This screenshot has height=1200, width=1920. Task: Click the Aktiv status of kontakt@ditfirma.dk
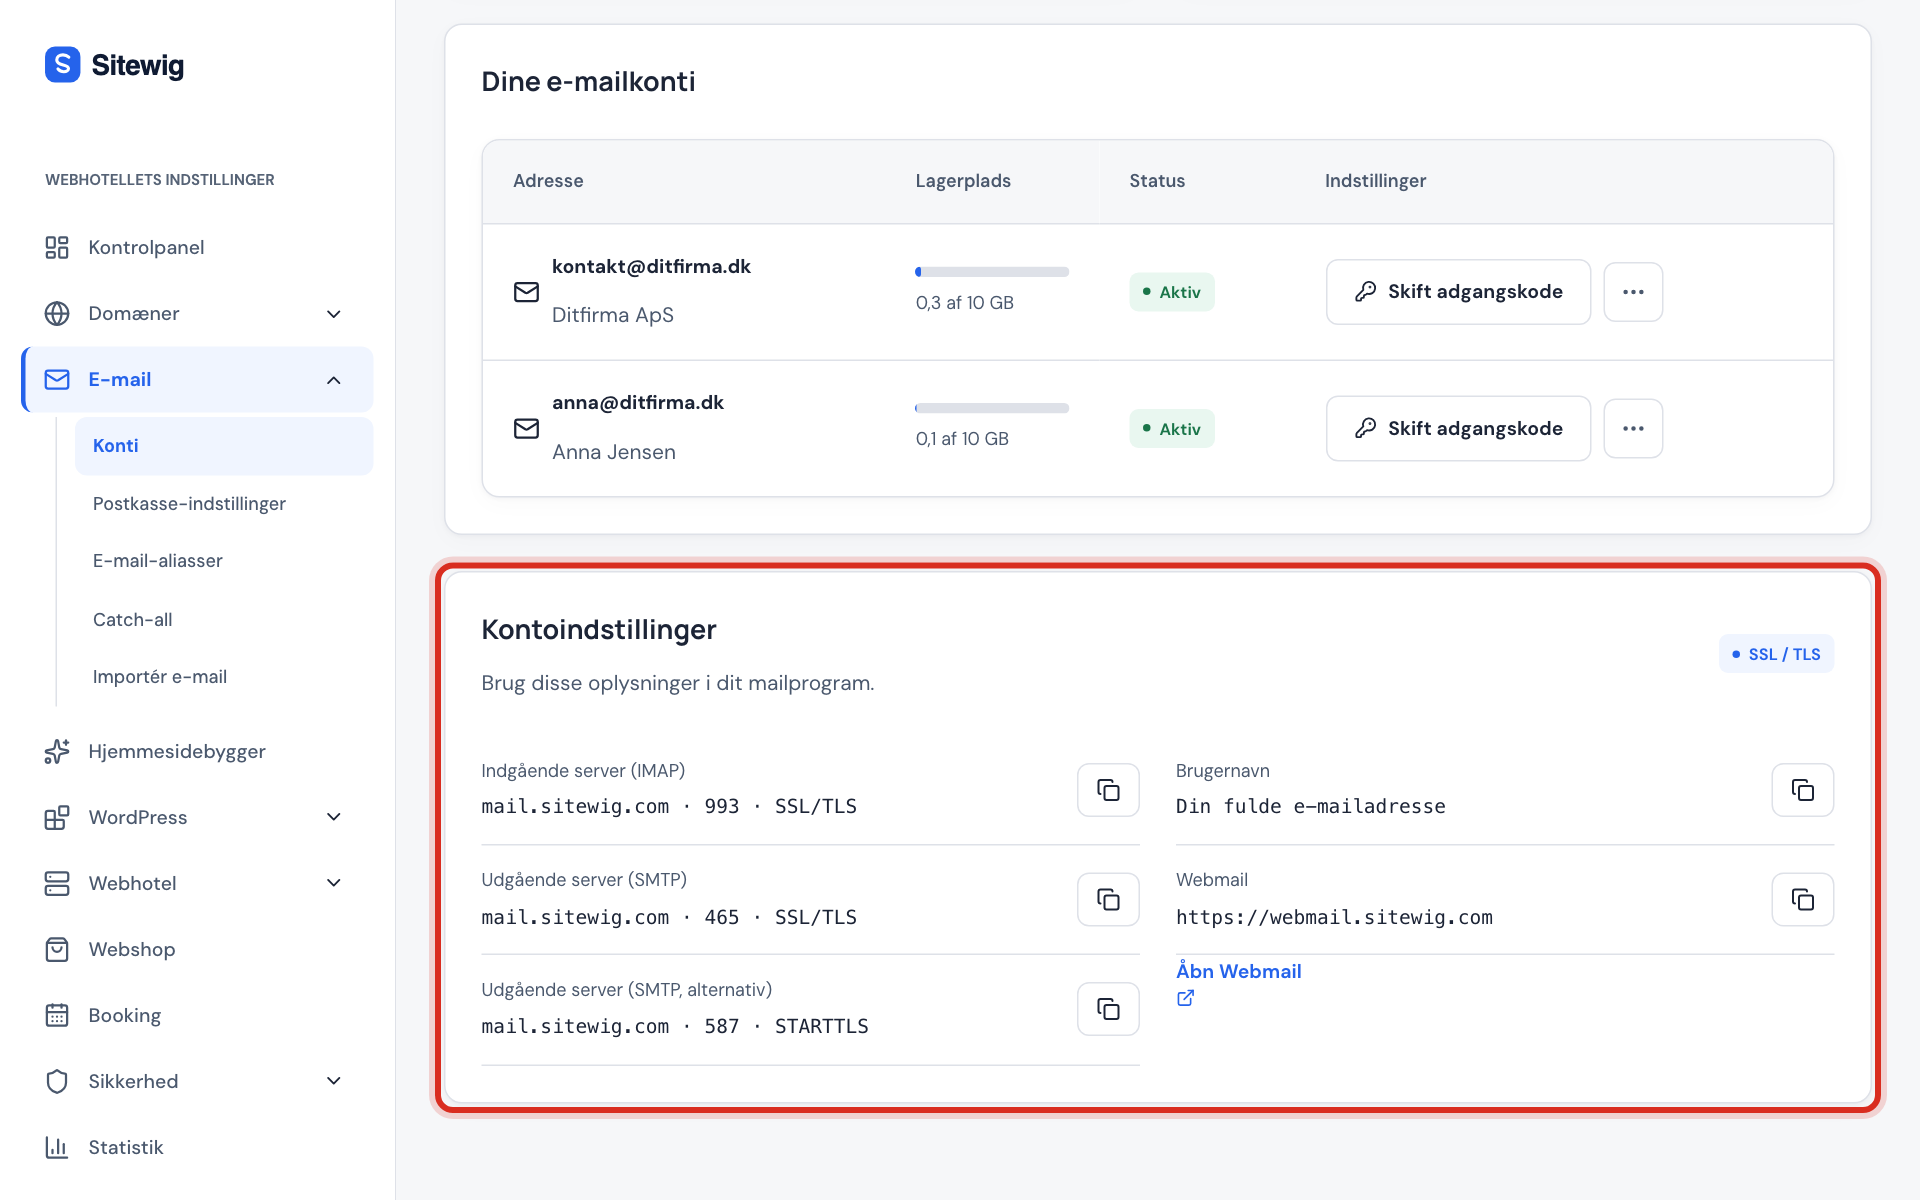pos(1172,292)
